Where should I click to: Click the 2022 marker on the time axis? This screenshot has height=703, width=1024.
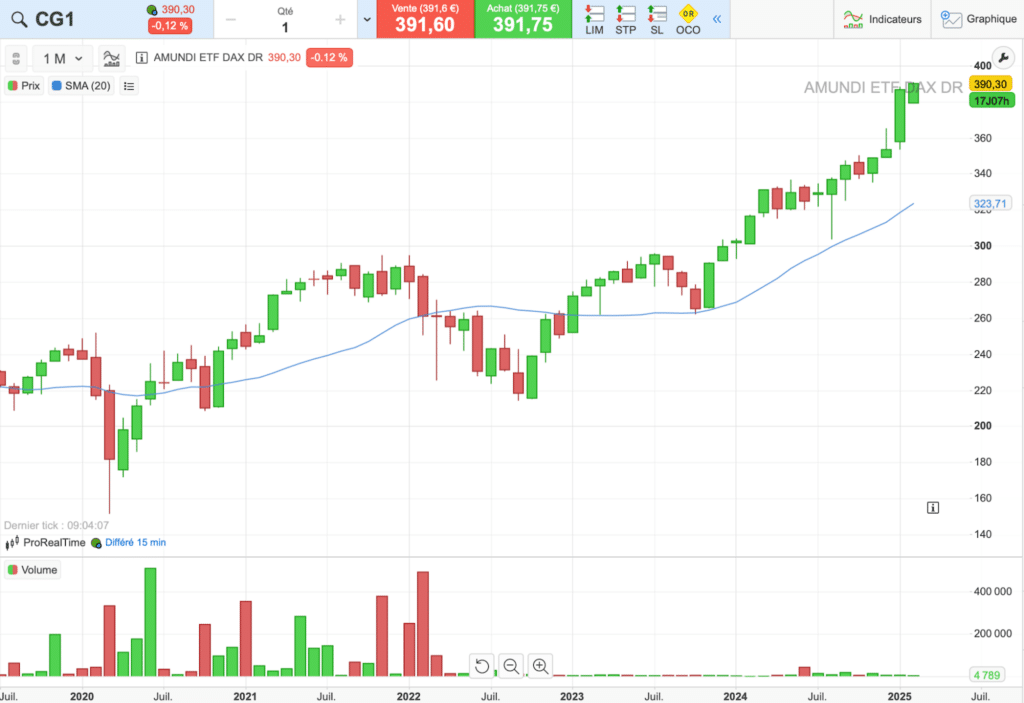pos(409,696)
